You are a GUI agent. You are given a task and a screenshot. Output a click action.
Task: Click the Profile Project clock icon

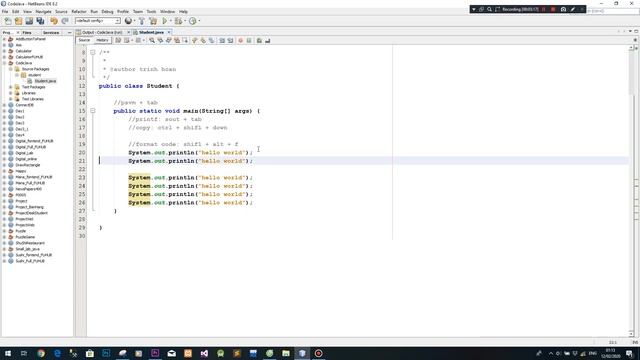[192, 21]
